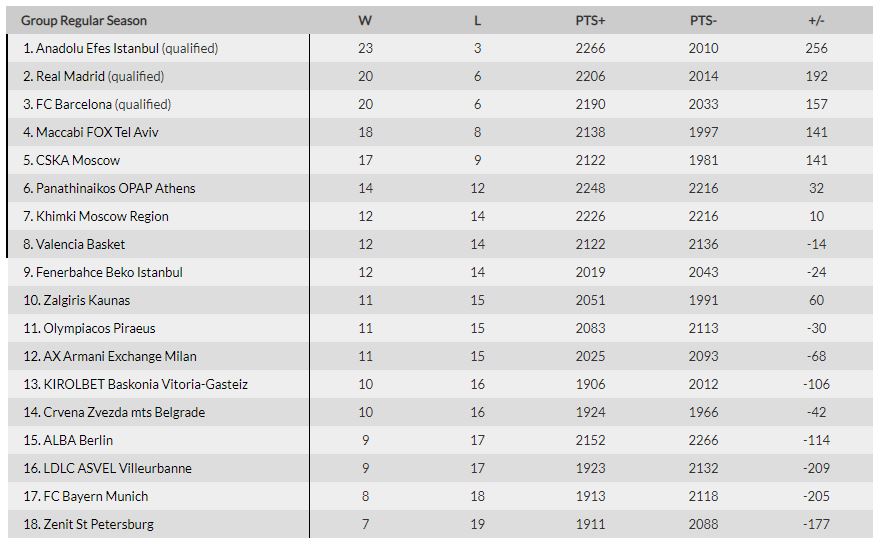Click Fenerbahce Beko Istanbul team name

[109, 272]
